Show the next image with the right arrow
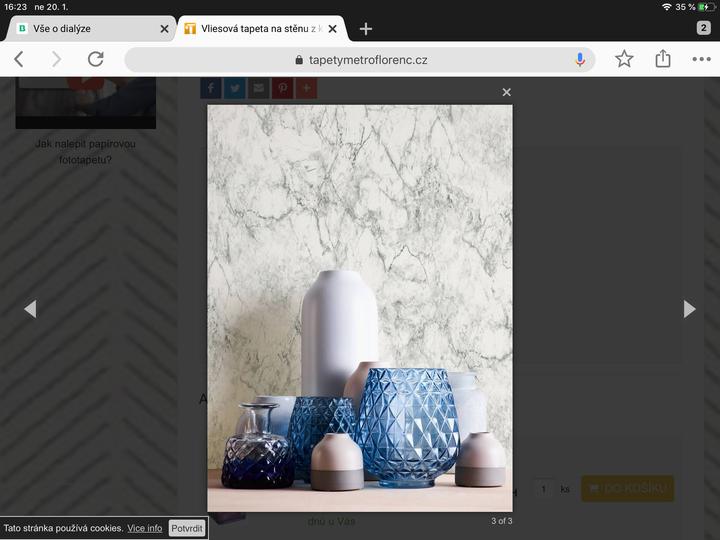 689,309
